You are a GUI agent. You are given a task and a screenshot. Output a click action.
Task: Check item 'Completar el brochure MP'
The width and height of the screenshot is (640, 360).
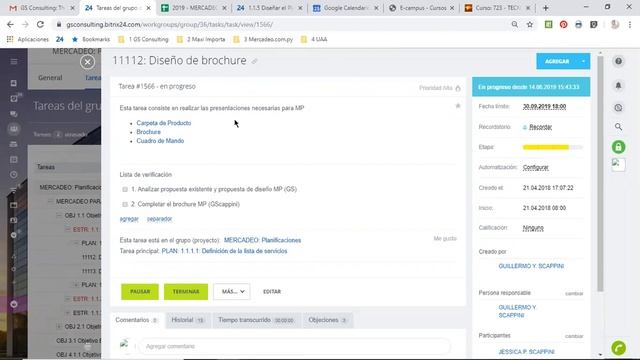pyautogui.click(x=125, y=204)
